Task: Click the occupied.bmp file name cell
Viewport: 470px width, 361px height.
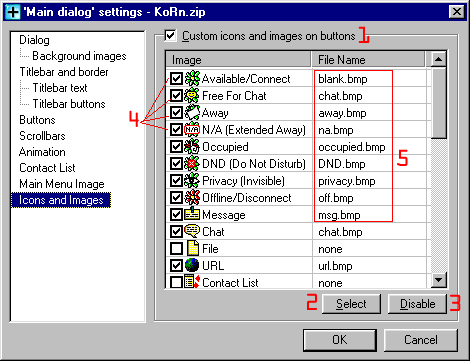Action: pyautogui.click(x=369, y=147)
